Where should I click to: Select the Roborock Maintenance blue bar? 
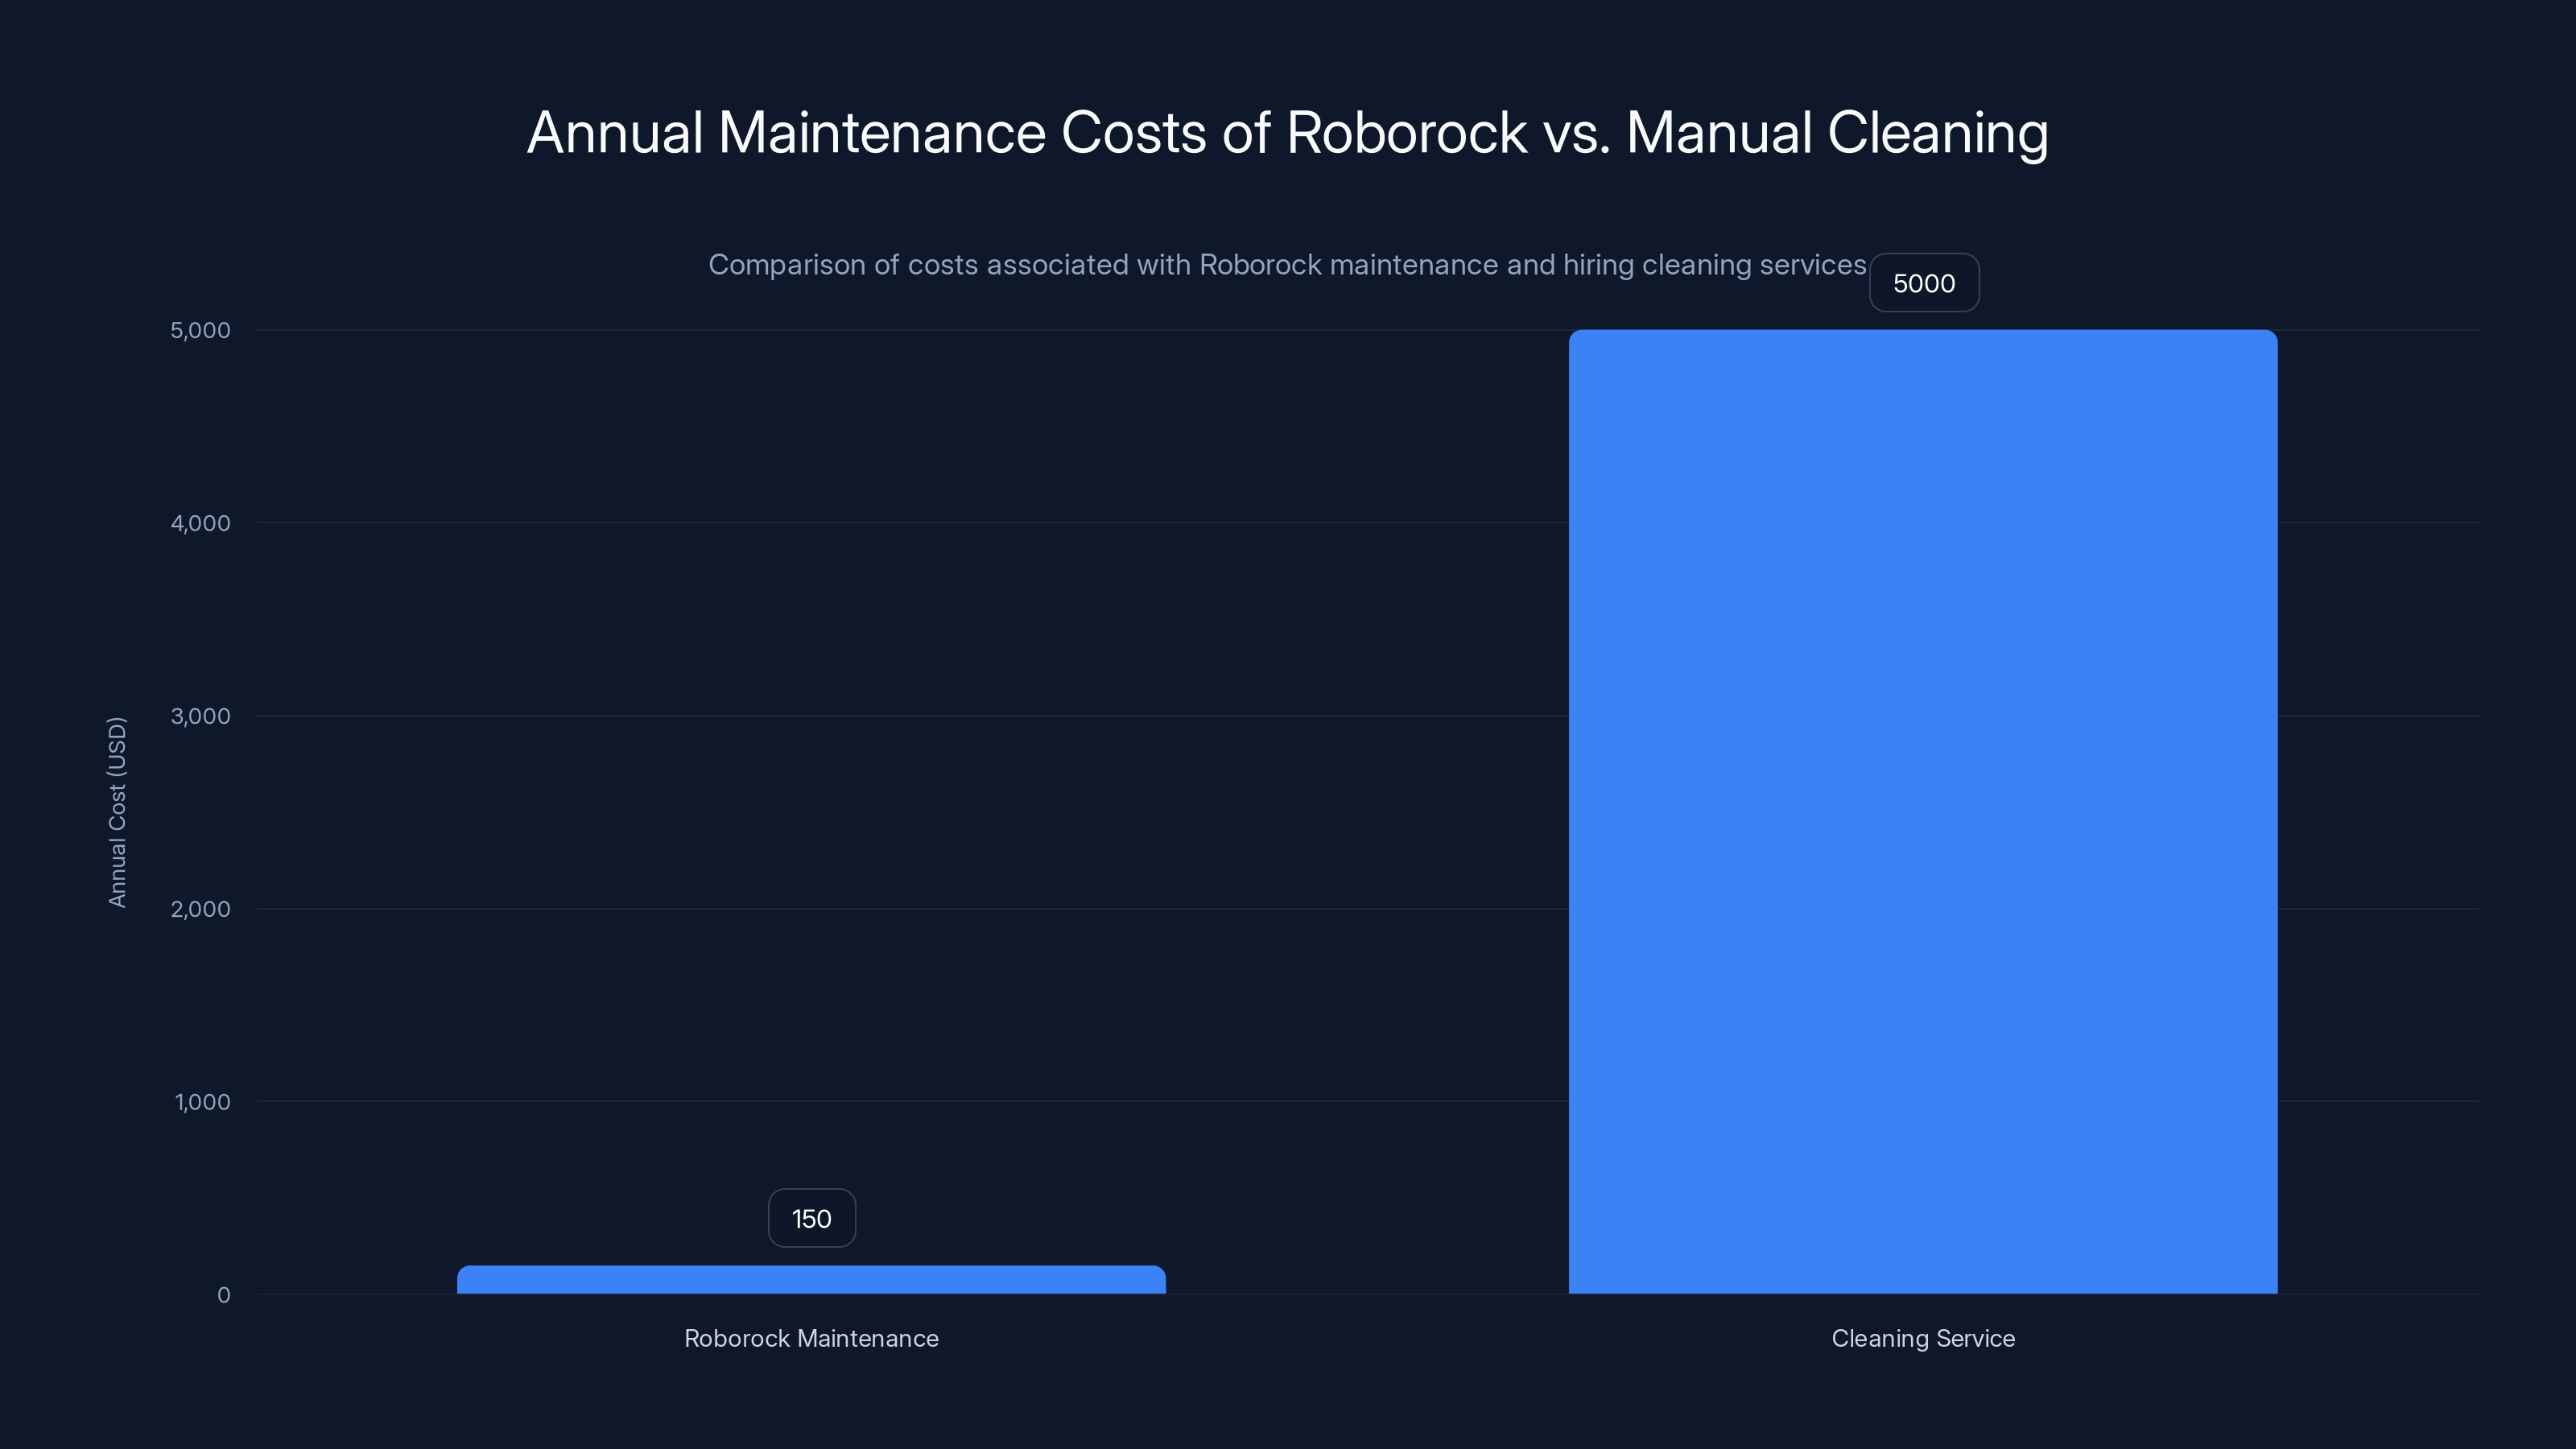coord(810,1280)
